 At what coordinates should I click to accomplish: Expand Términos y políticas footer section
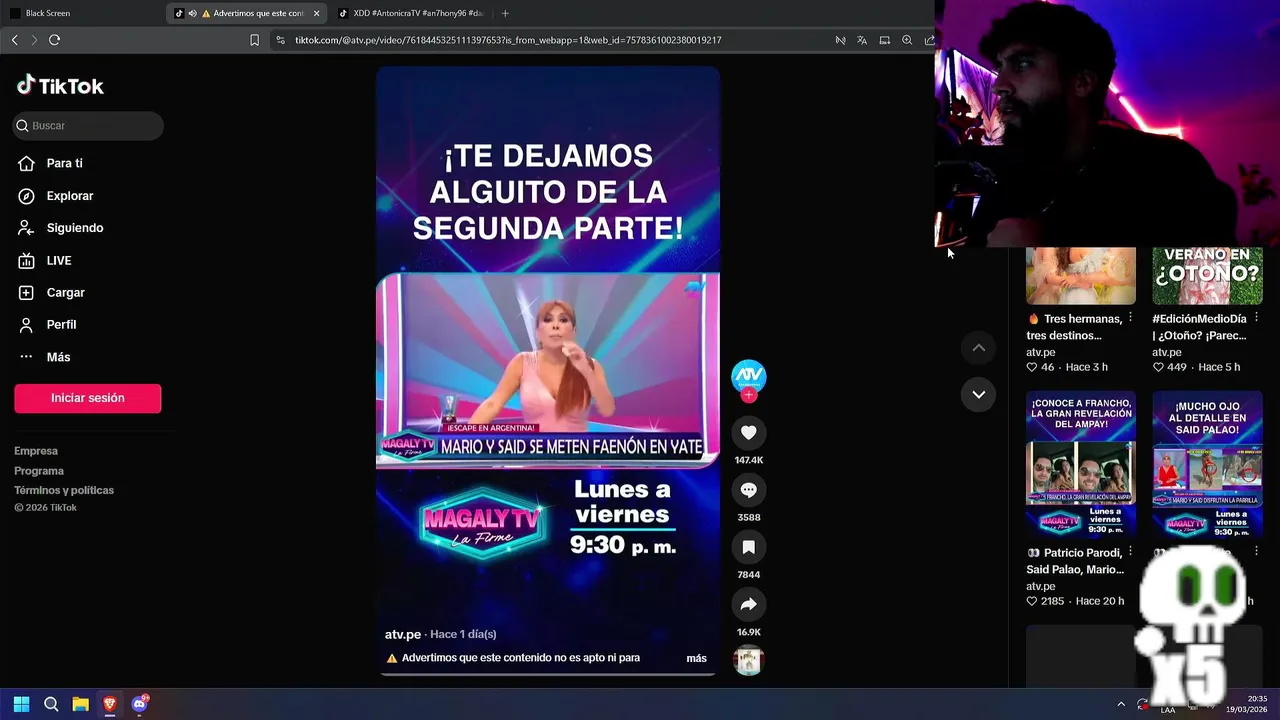(x=64, y=490)
